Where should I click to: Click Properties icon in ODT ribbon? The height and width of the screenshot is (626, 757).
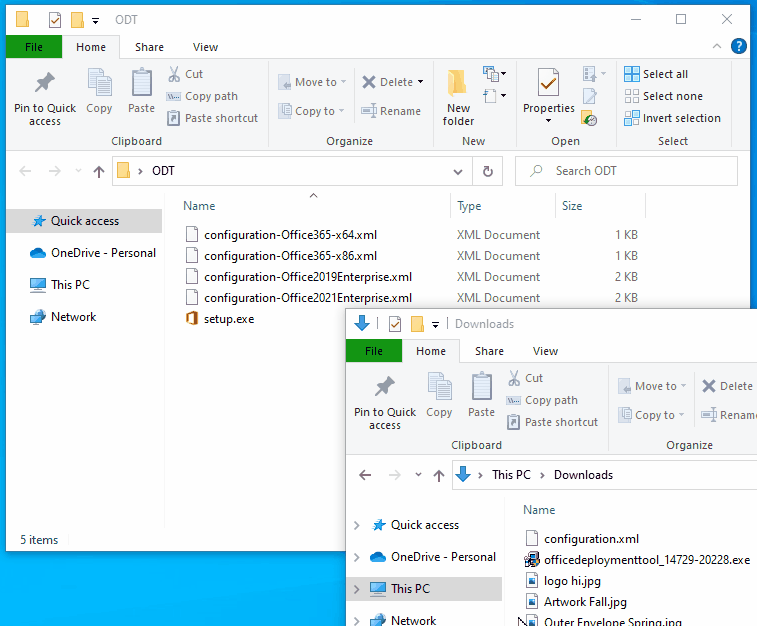(x=548, y=83)
